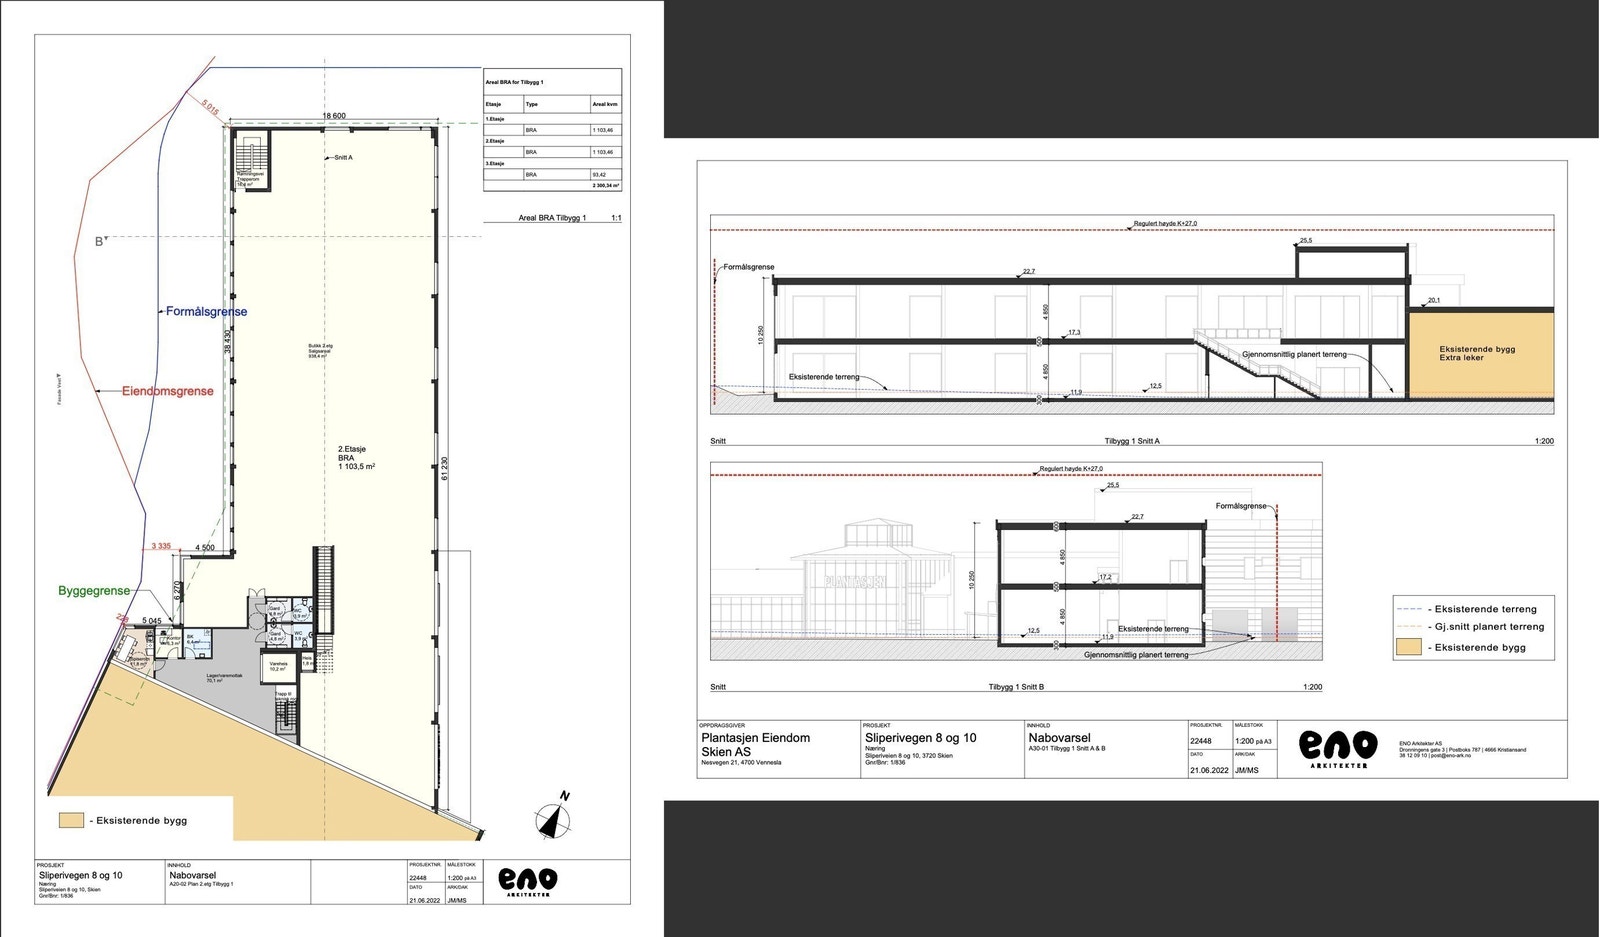Viewport: 1600px width, 937px height.
Task: Click the B section marker on the plan
Action: click(x=99, y=241)
